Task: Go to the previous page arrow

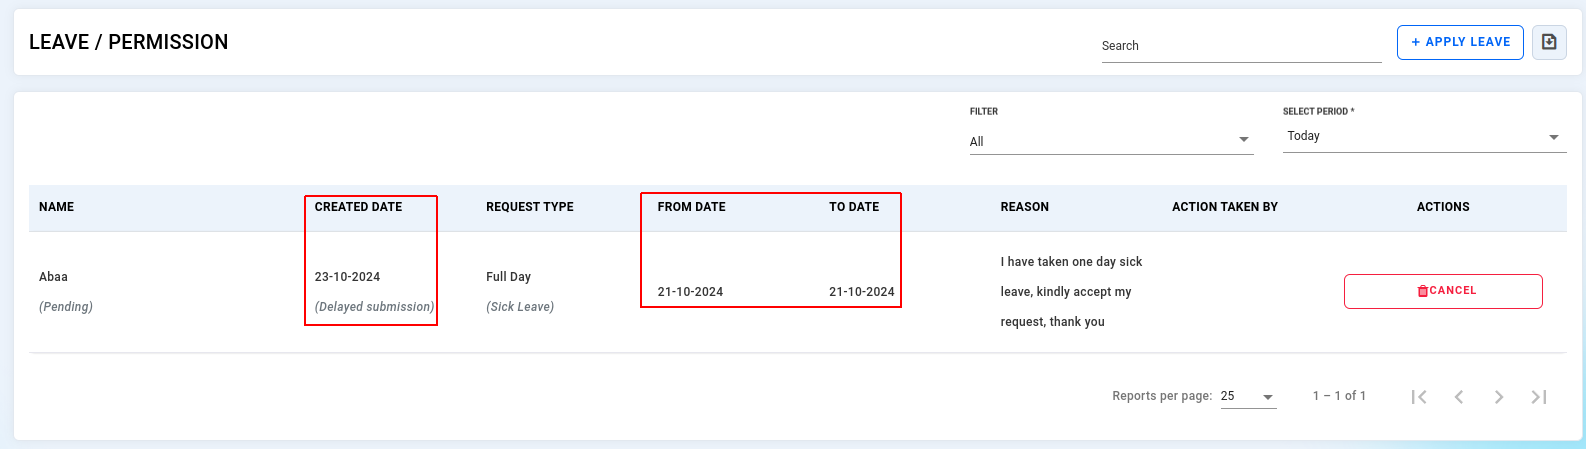Action: tap(1459, 397)
